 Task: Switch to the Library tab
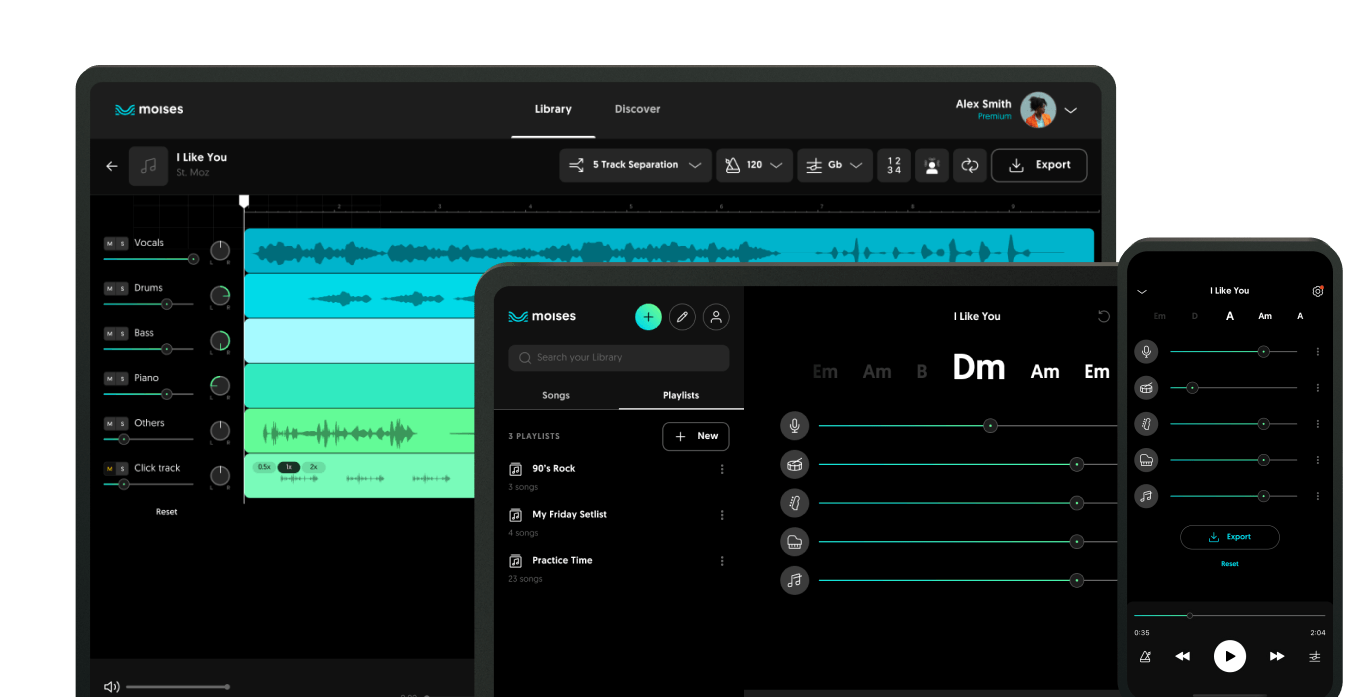tap(553, 109)
